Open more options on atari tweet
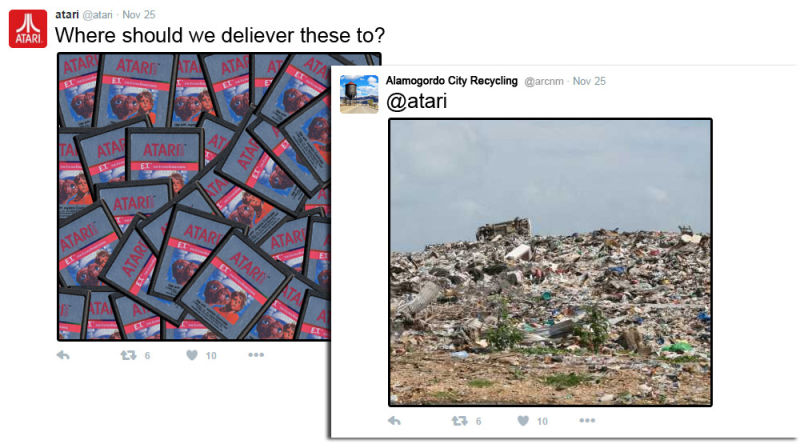 256,355
